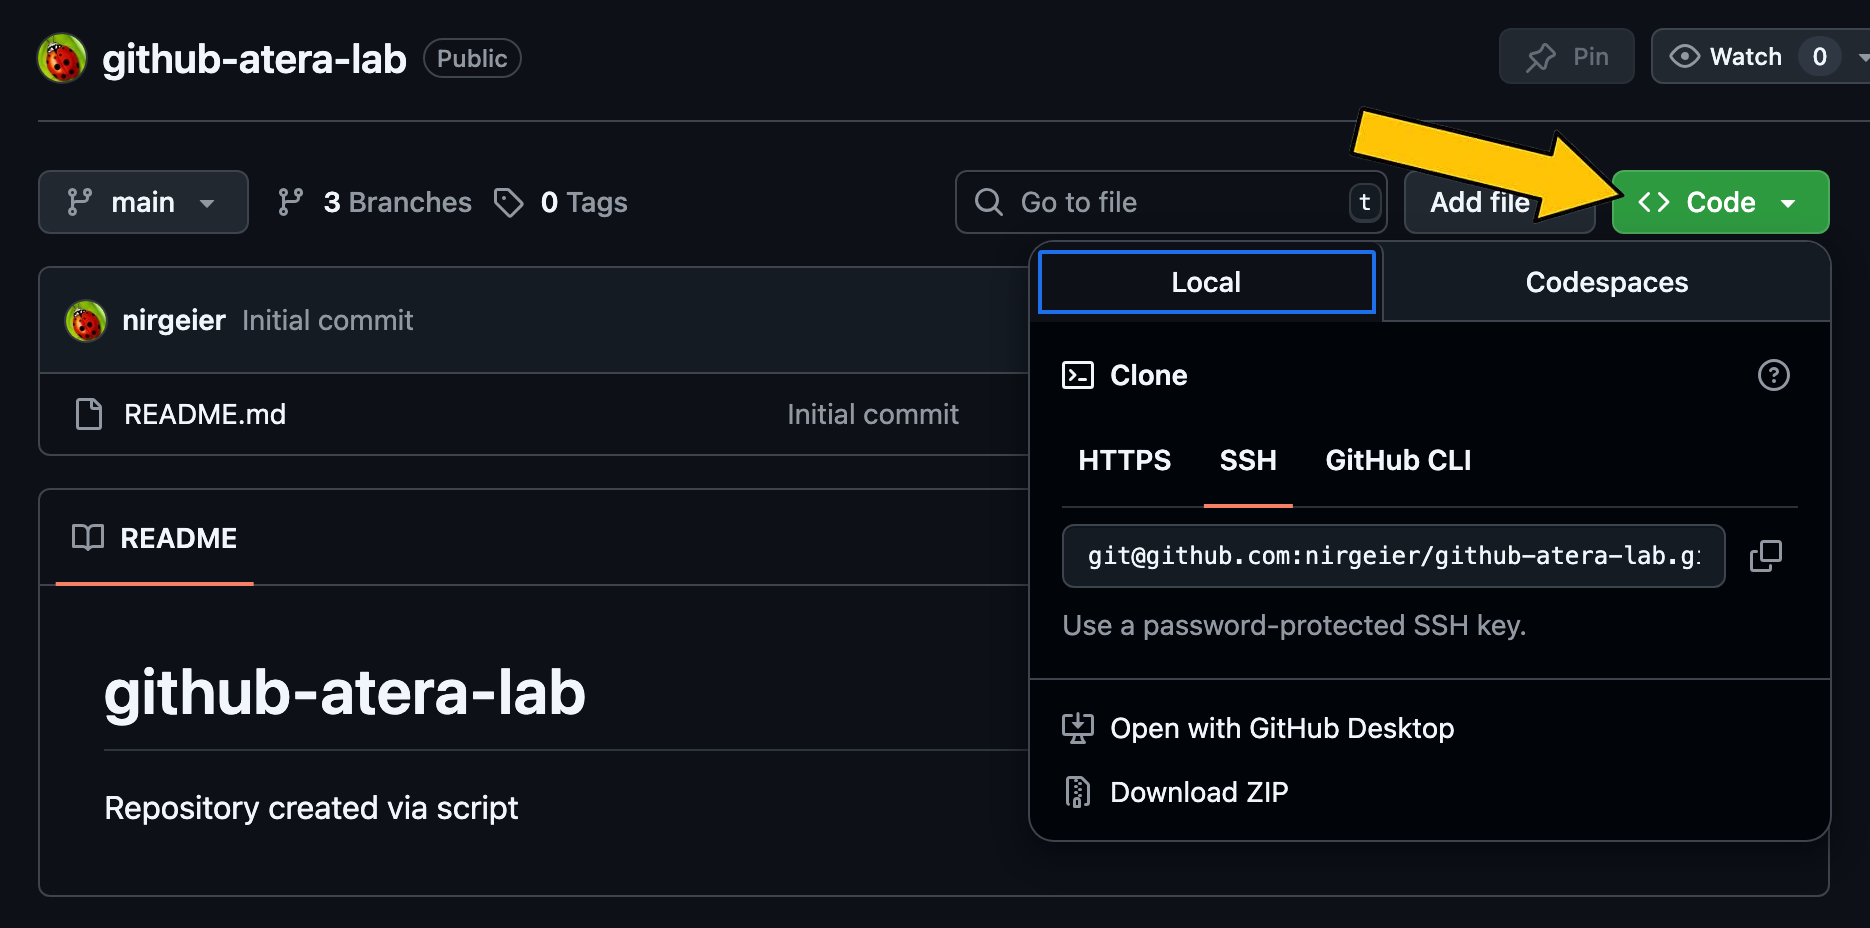Focus the Go to file search field
Image resolution: width=1870 pixels, height=928 pixels.
pyautogui.click(x=1171, y=202)
